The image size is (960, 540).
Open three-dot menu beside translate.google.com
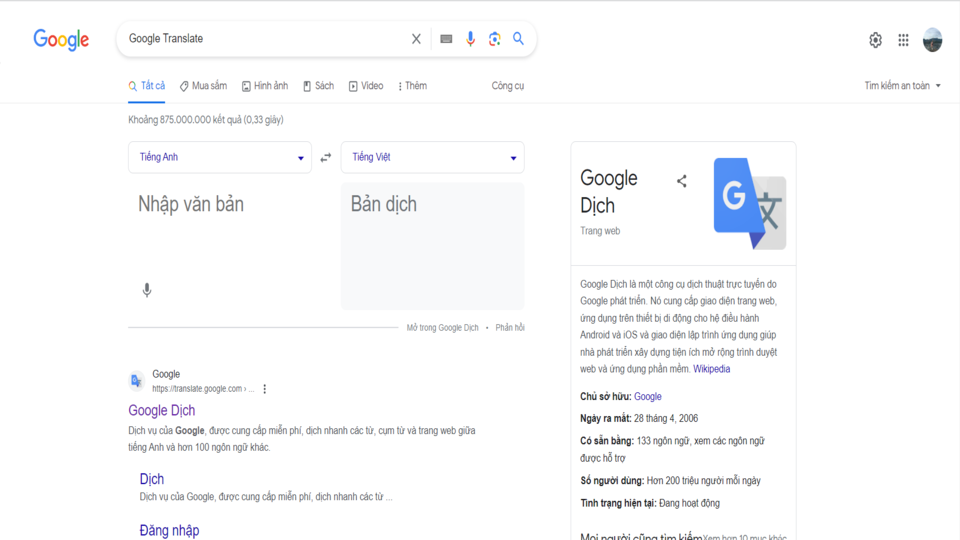pos(264,389)
